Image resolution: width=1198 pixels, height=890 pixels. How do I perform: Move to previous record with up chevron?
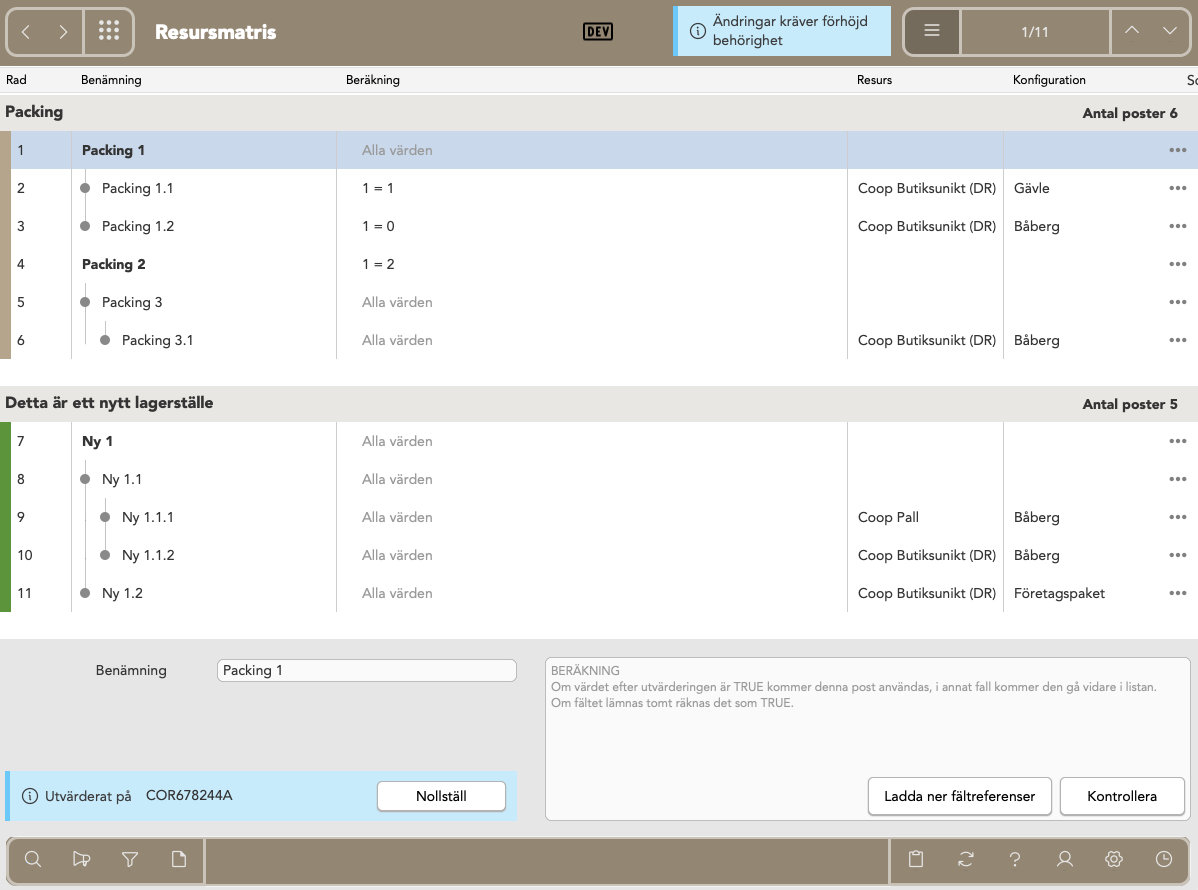[x=1132, y=31]
